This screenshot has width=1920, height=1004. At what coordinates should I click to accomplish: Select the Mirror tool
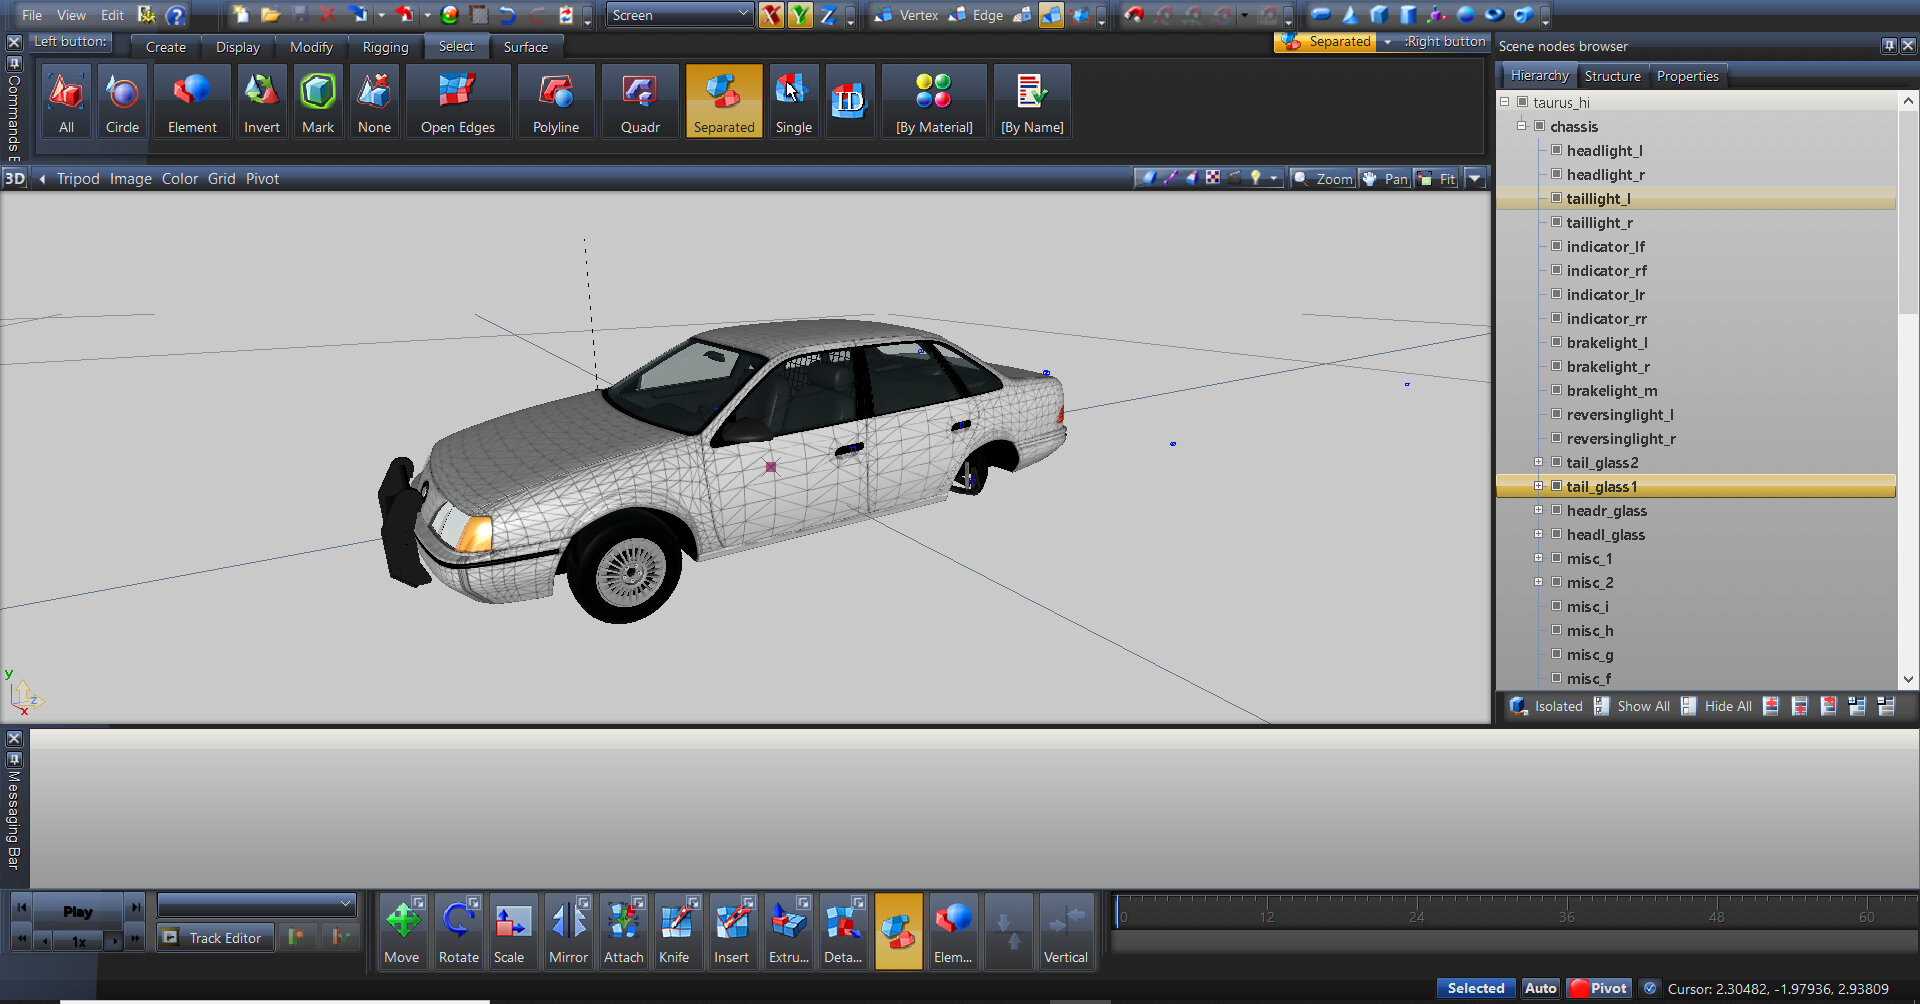568,931
